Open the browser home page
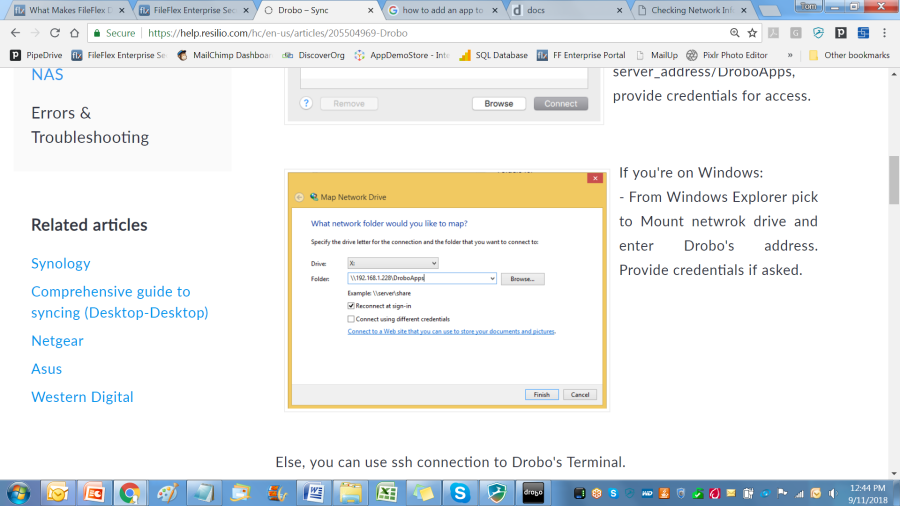Screen dimensions: 900x506 (x=74, y=33)
